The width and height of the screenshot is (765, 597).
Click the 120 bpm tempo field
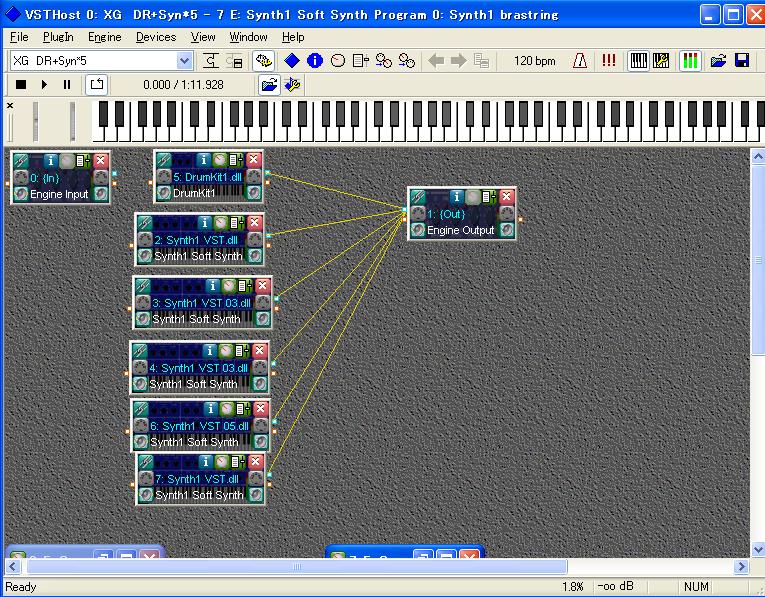click(535, 61)
